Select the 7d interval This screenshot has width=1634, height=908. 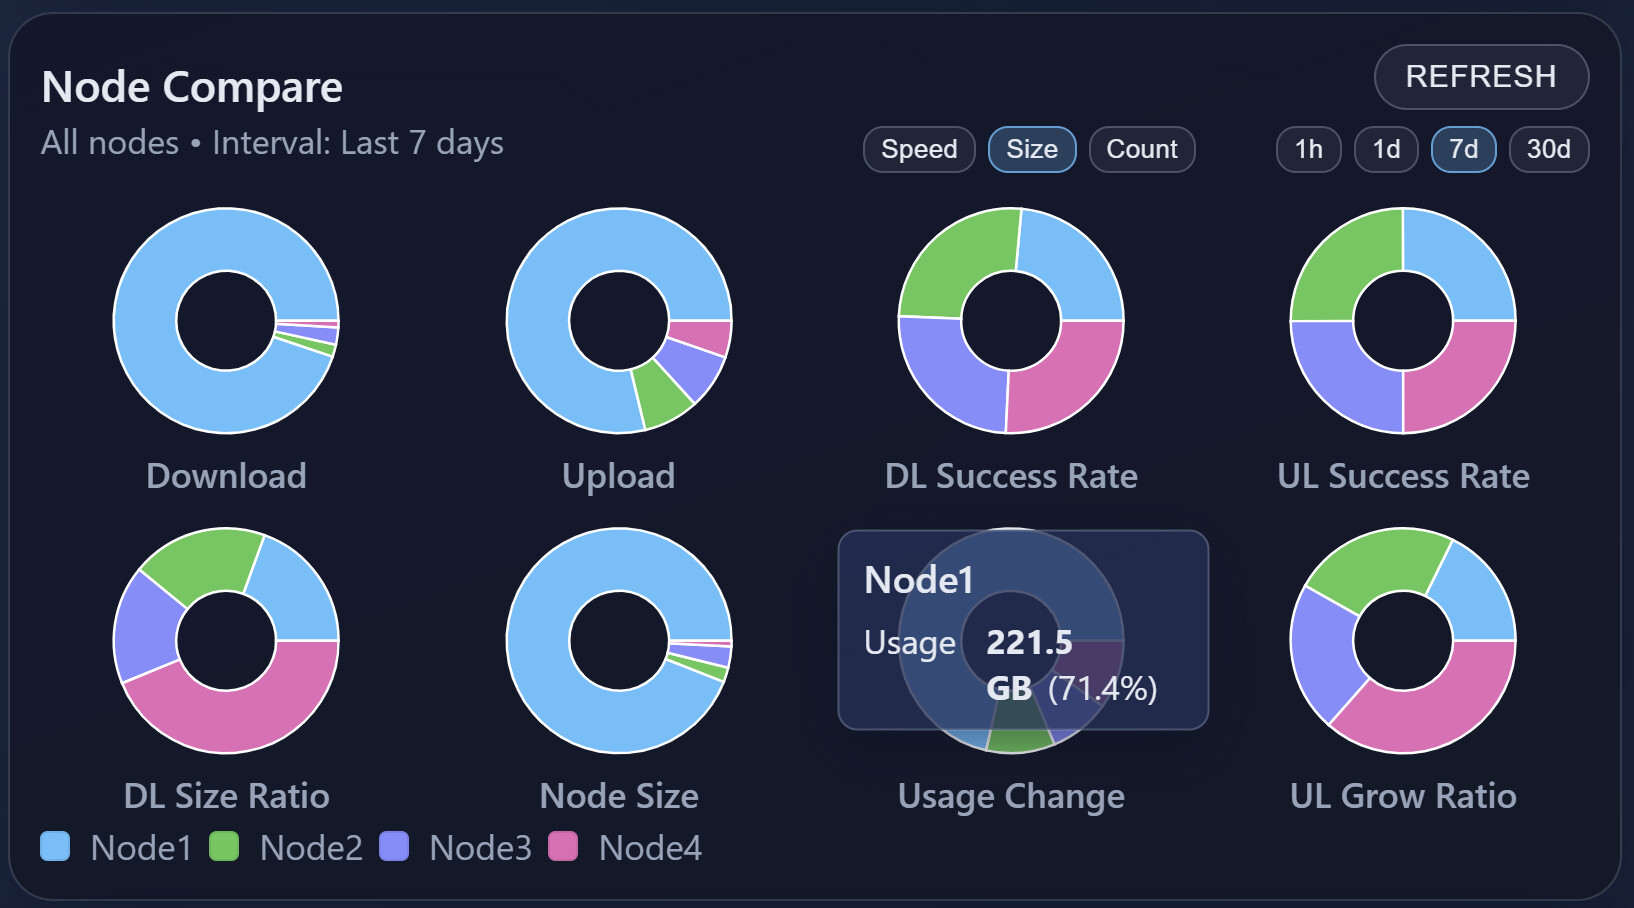coord(1463,150)
